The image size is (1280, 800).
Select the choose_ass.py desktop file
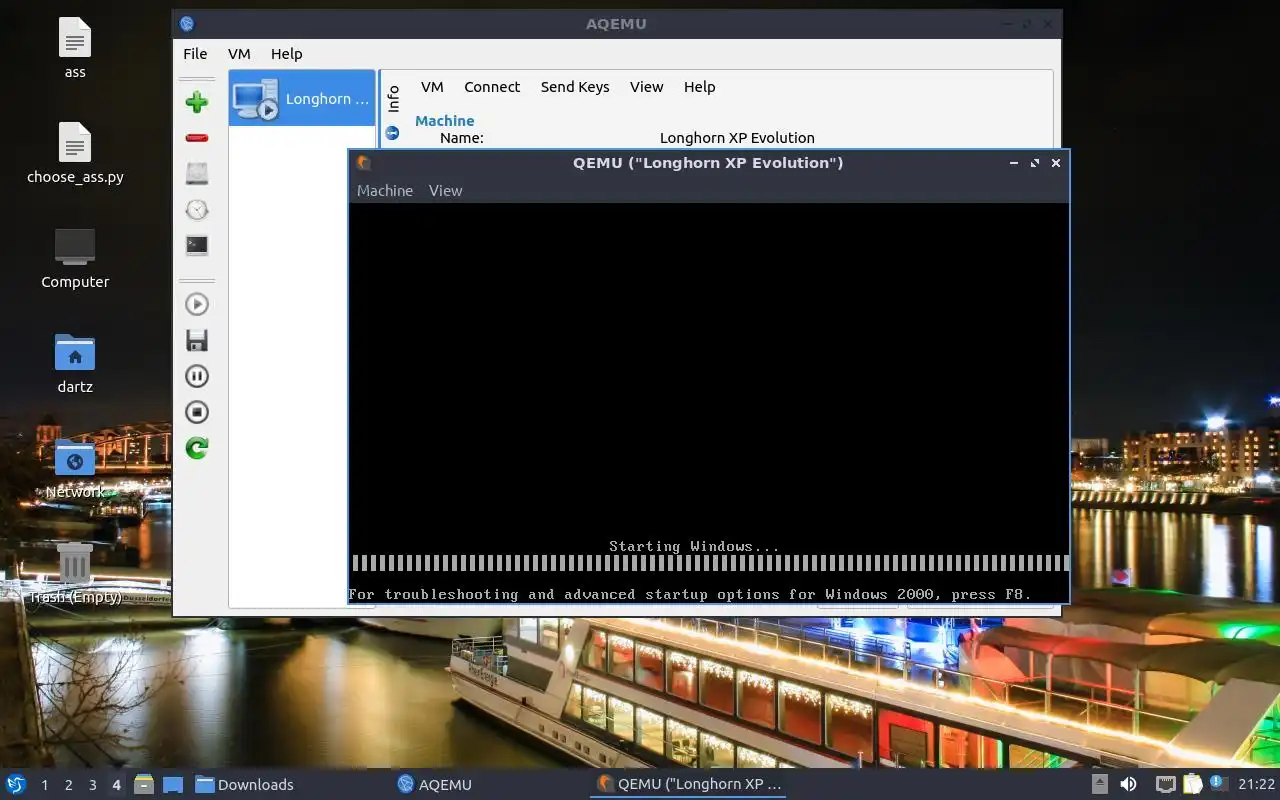coord(75,154)
